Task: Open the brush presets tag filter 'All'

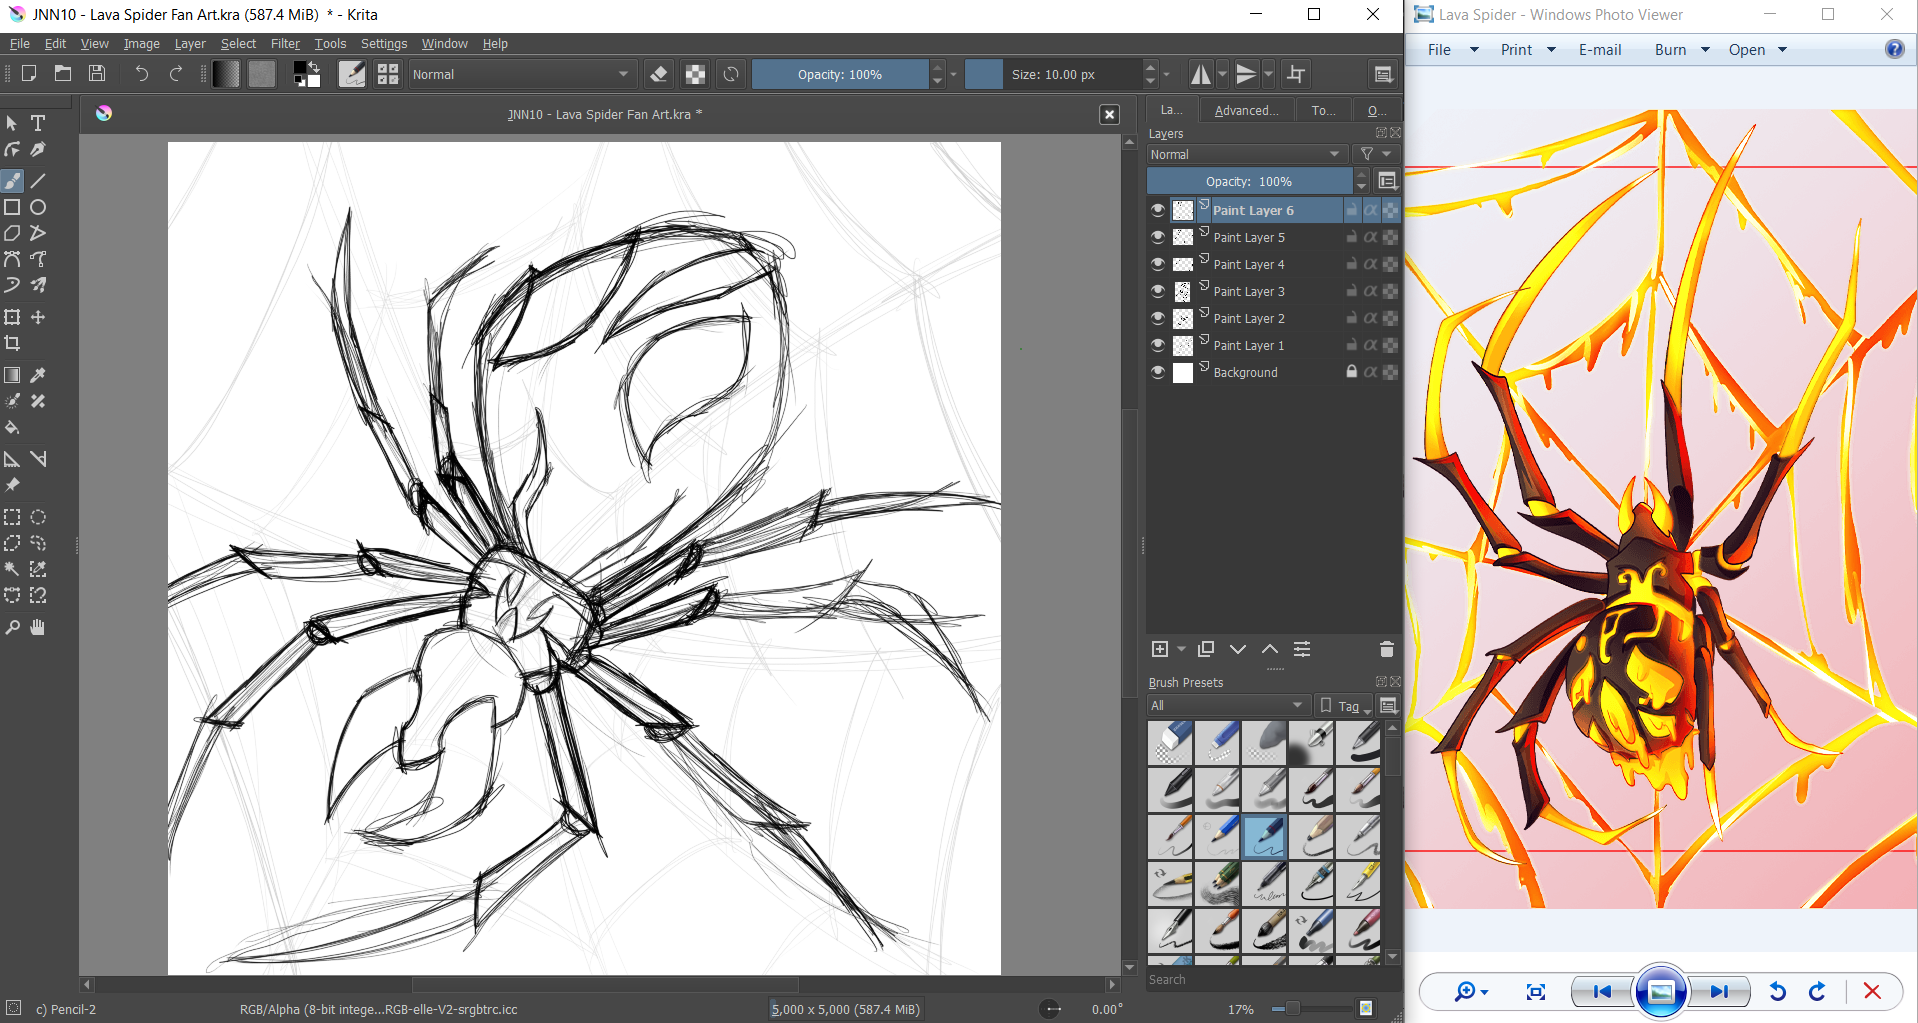Action: [x=1228, y=705]
